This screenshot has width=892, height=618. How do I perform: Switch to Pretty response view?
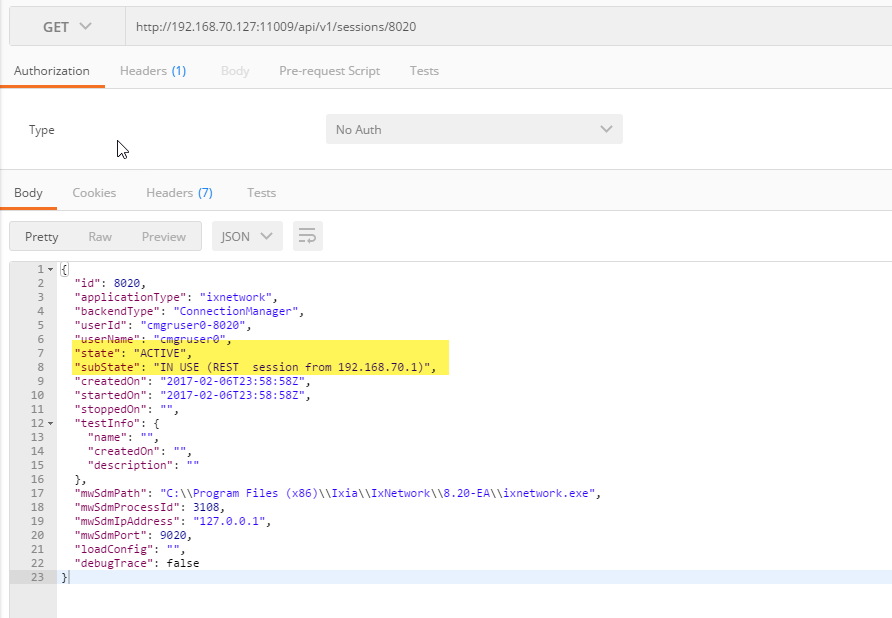[42, 237]
